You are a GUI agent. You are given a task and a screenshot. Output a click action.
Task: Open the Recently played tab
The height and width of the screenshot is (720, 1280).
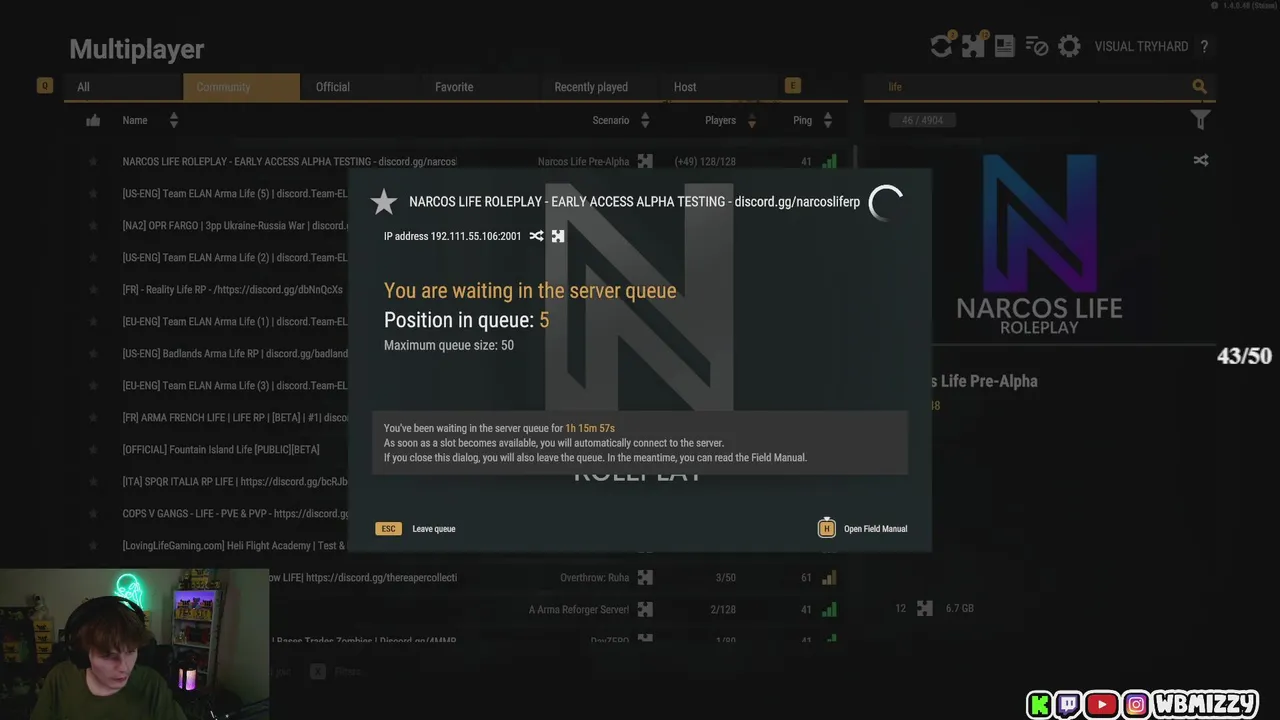point(599,87)
